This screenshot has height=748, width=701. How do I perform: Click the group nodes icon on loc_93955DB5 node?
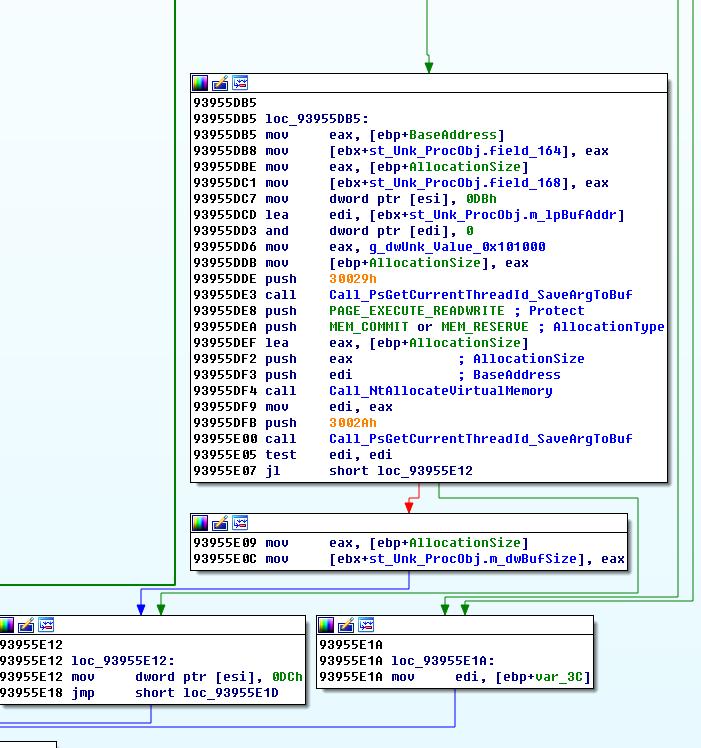tap(240, 84)
